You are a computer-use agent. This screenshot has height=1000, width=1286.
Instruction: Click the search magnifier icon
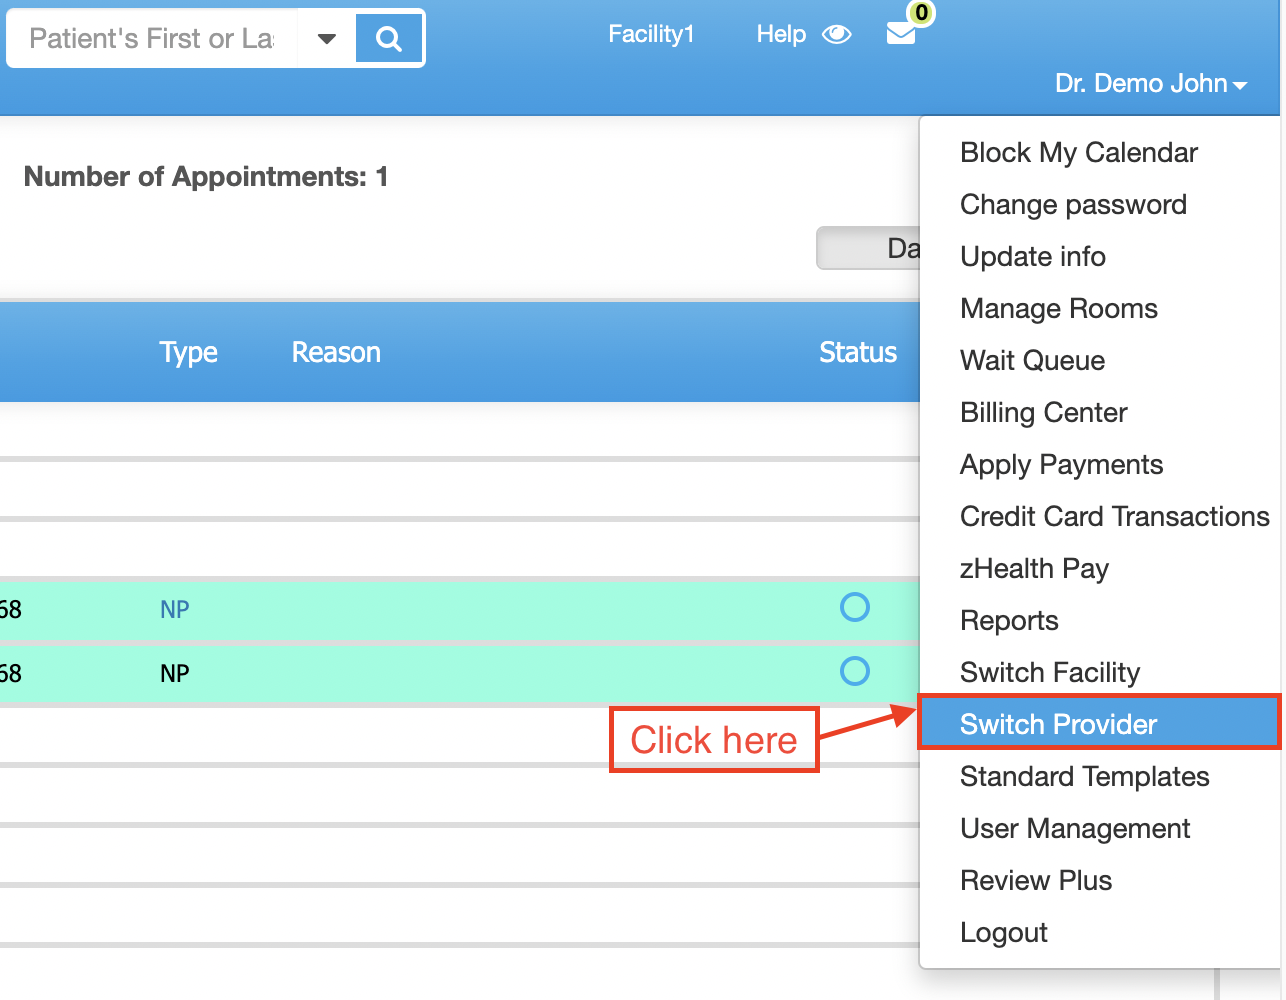pos(388,36)
